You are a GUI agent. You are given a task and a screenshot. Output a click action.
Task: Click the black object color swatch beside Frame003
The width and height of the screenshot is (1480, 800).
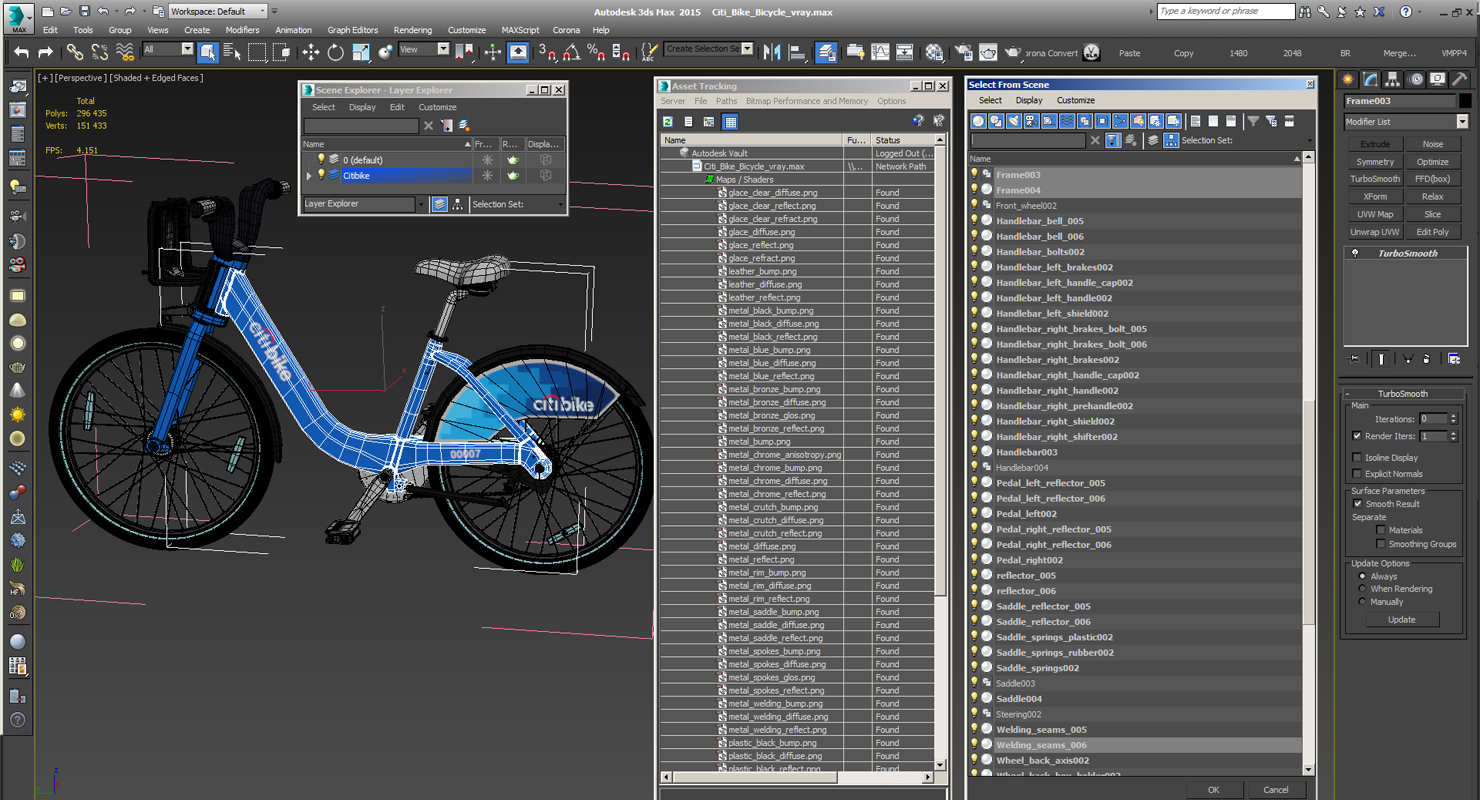coord(1465,101)
